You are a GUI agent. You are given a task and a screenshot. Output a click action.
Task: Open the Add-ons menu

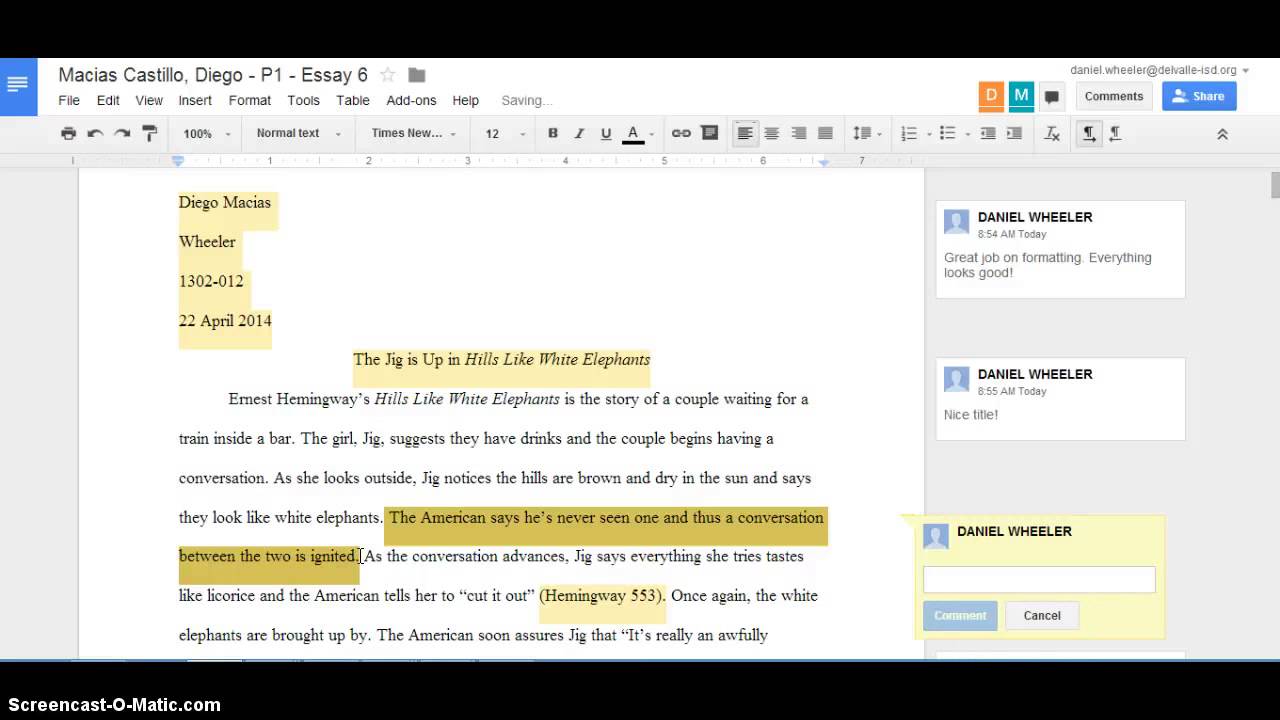click(411, 100)
